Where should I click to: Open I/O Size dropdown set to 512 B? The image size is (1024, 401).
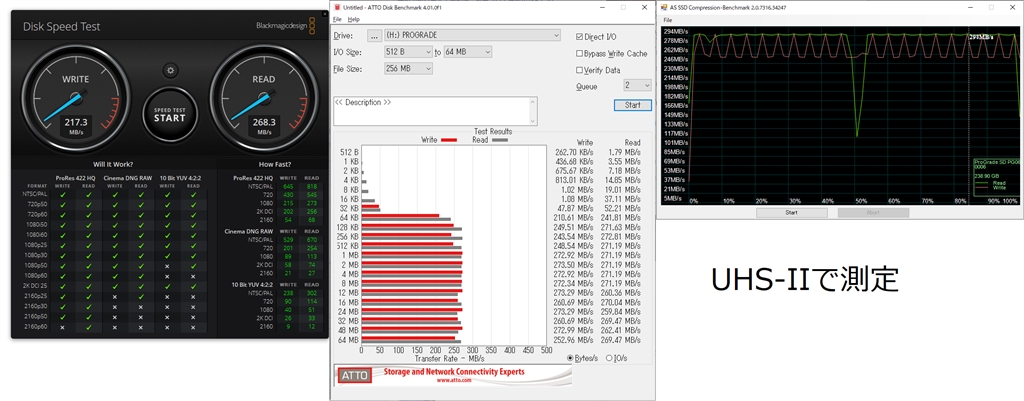tap(408, 52)
